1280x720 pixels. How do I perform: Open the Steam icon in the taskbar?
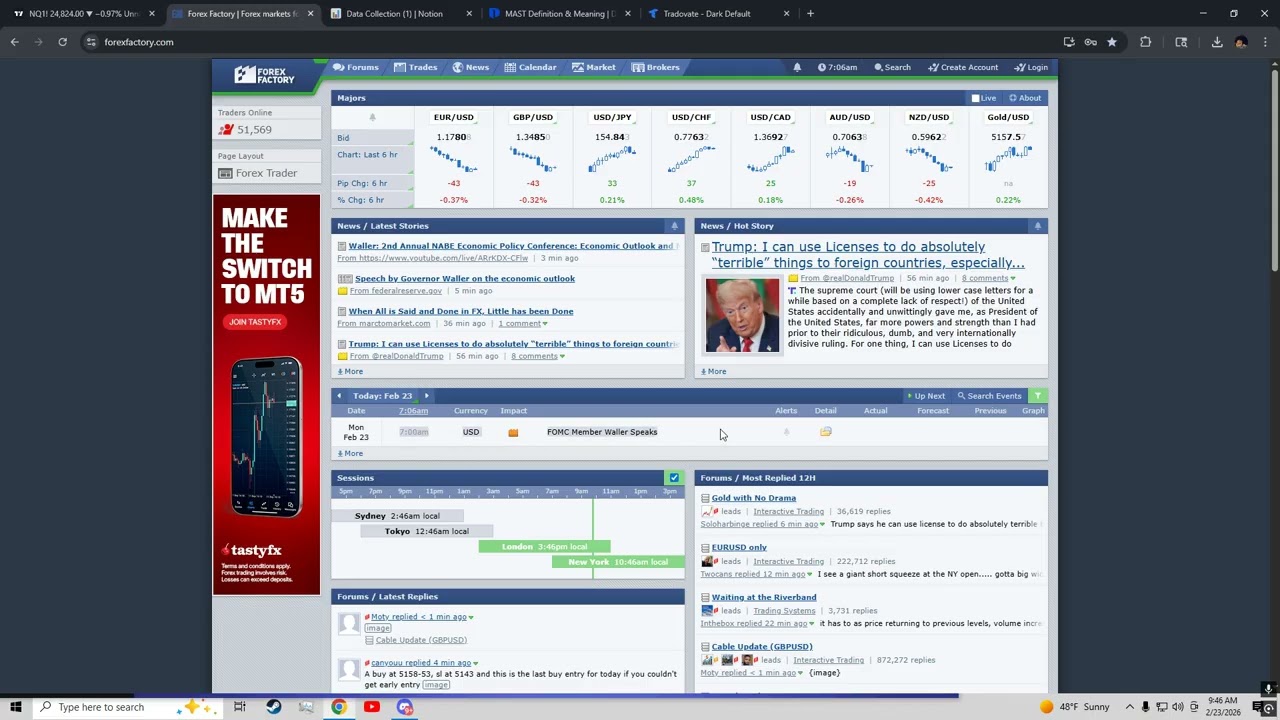(x=273, y=707)
